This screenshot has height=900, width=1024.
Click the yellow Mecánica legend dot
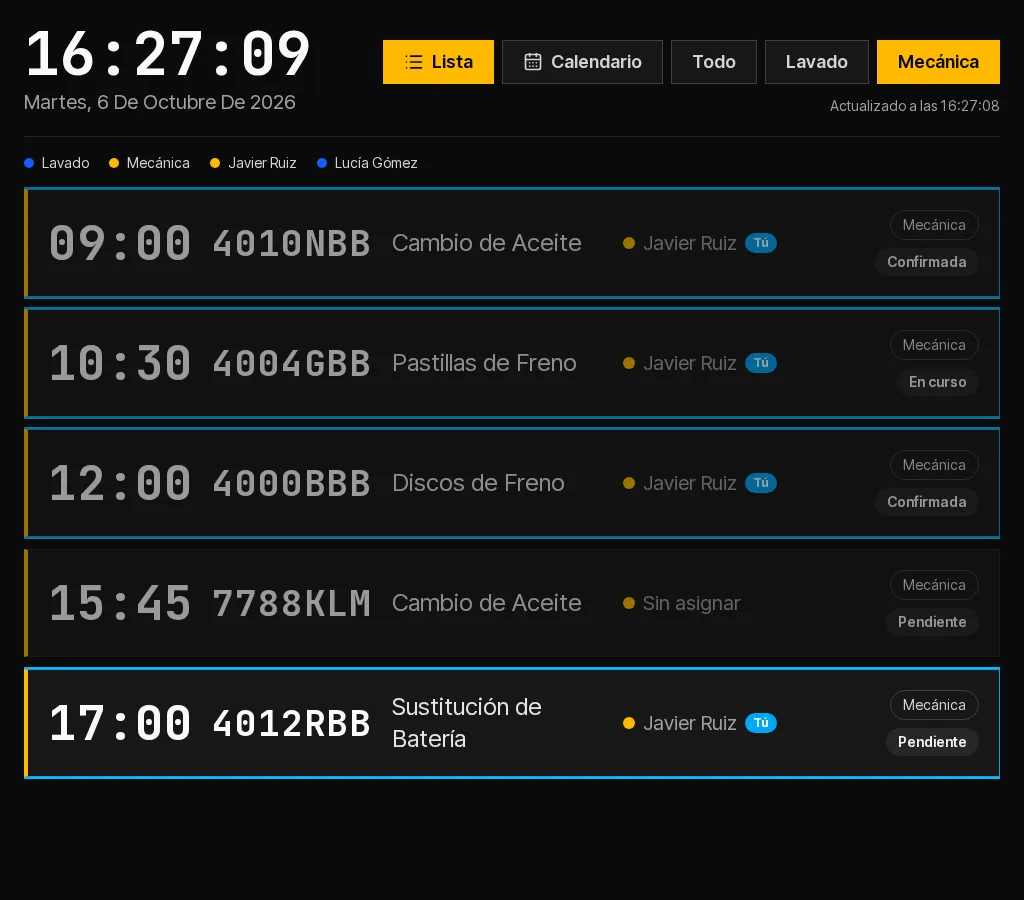(114, 163)
